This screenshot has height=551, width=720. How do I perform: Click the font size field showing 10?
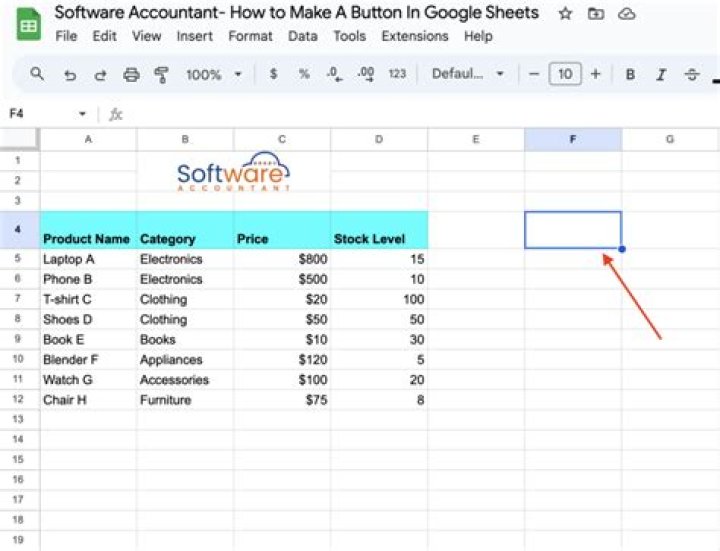coord(565,74)
